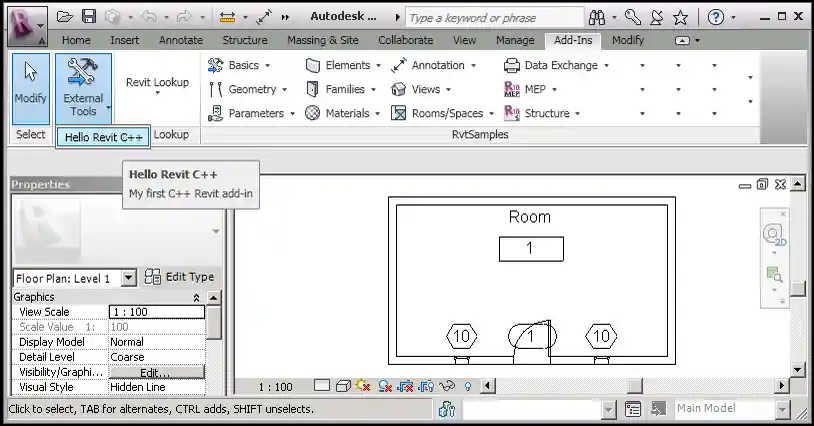Toggle reveal hidden elements lightbulb
Viewport: 814px width, 426px height.
[467, 386]
